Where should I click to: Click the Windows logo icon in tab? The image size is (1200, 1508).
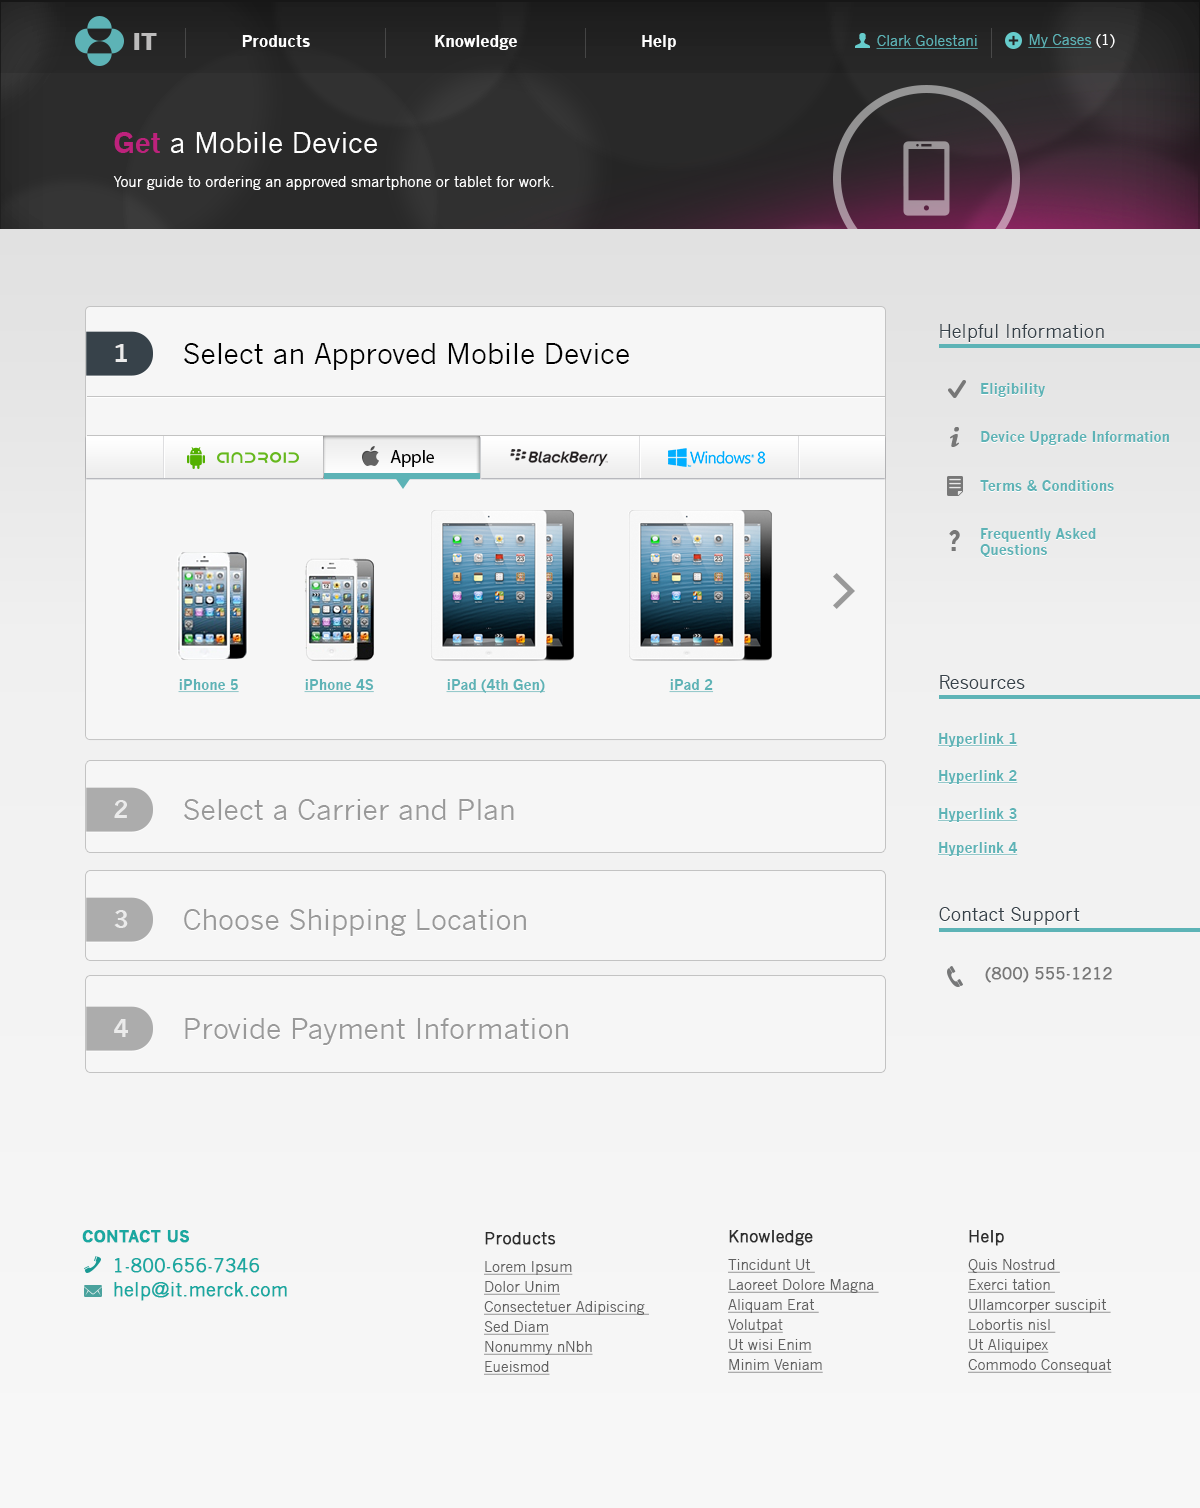[677, 457]
